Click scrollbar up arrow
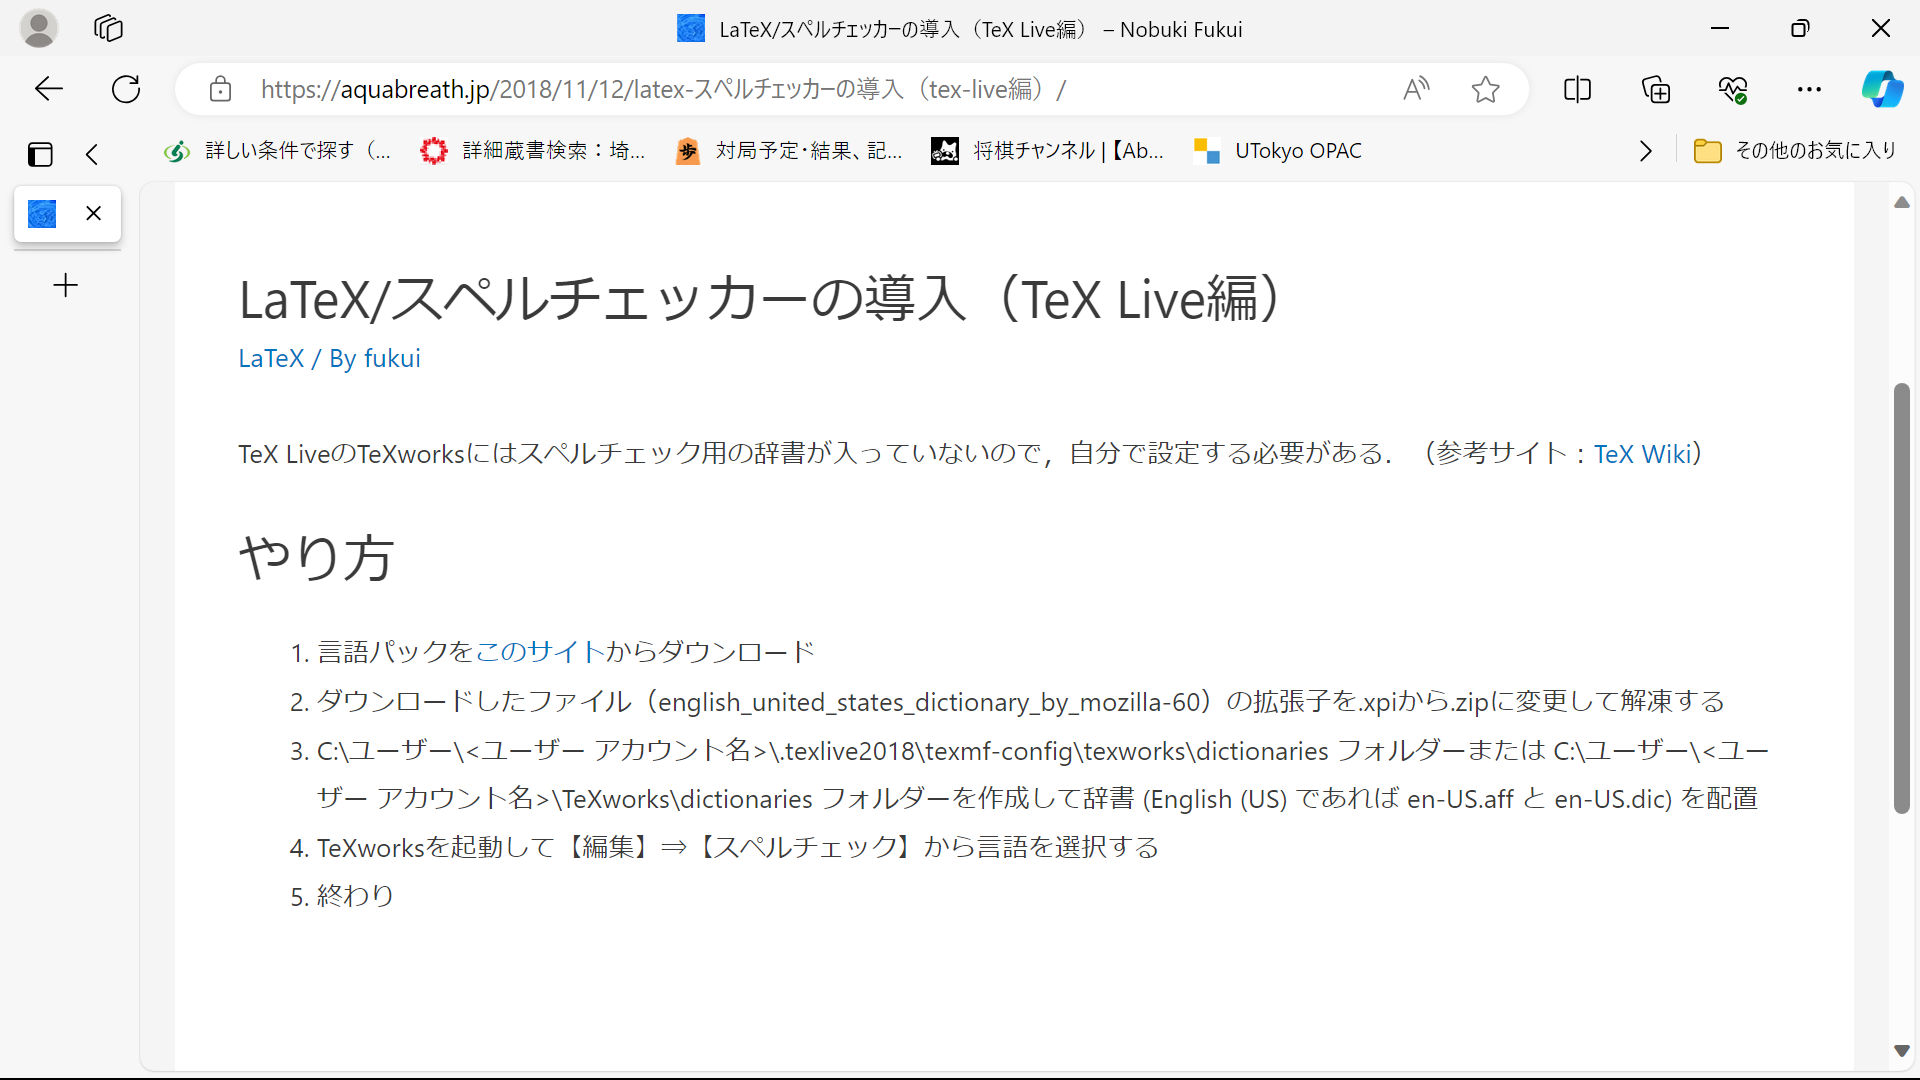 1902,203
